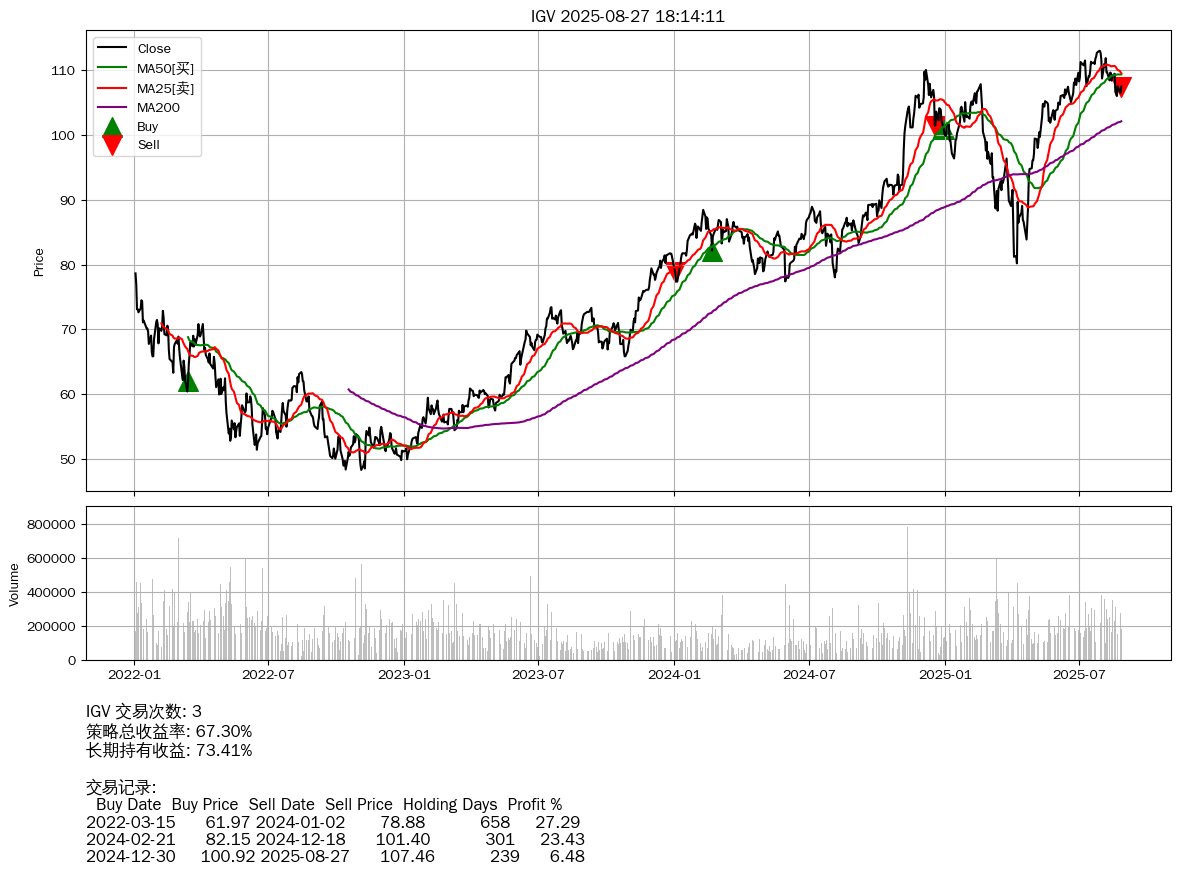
Task: Click the 2023-01 x-axis tick label
Action: tap(404, 675)
